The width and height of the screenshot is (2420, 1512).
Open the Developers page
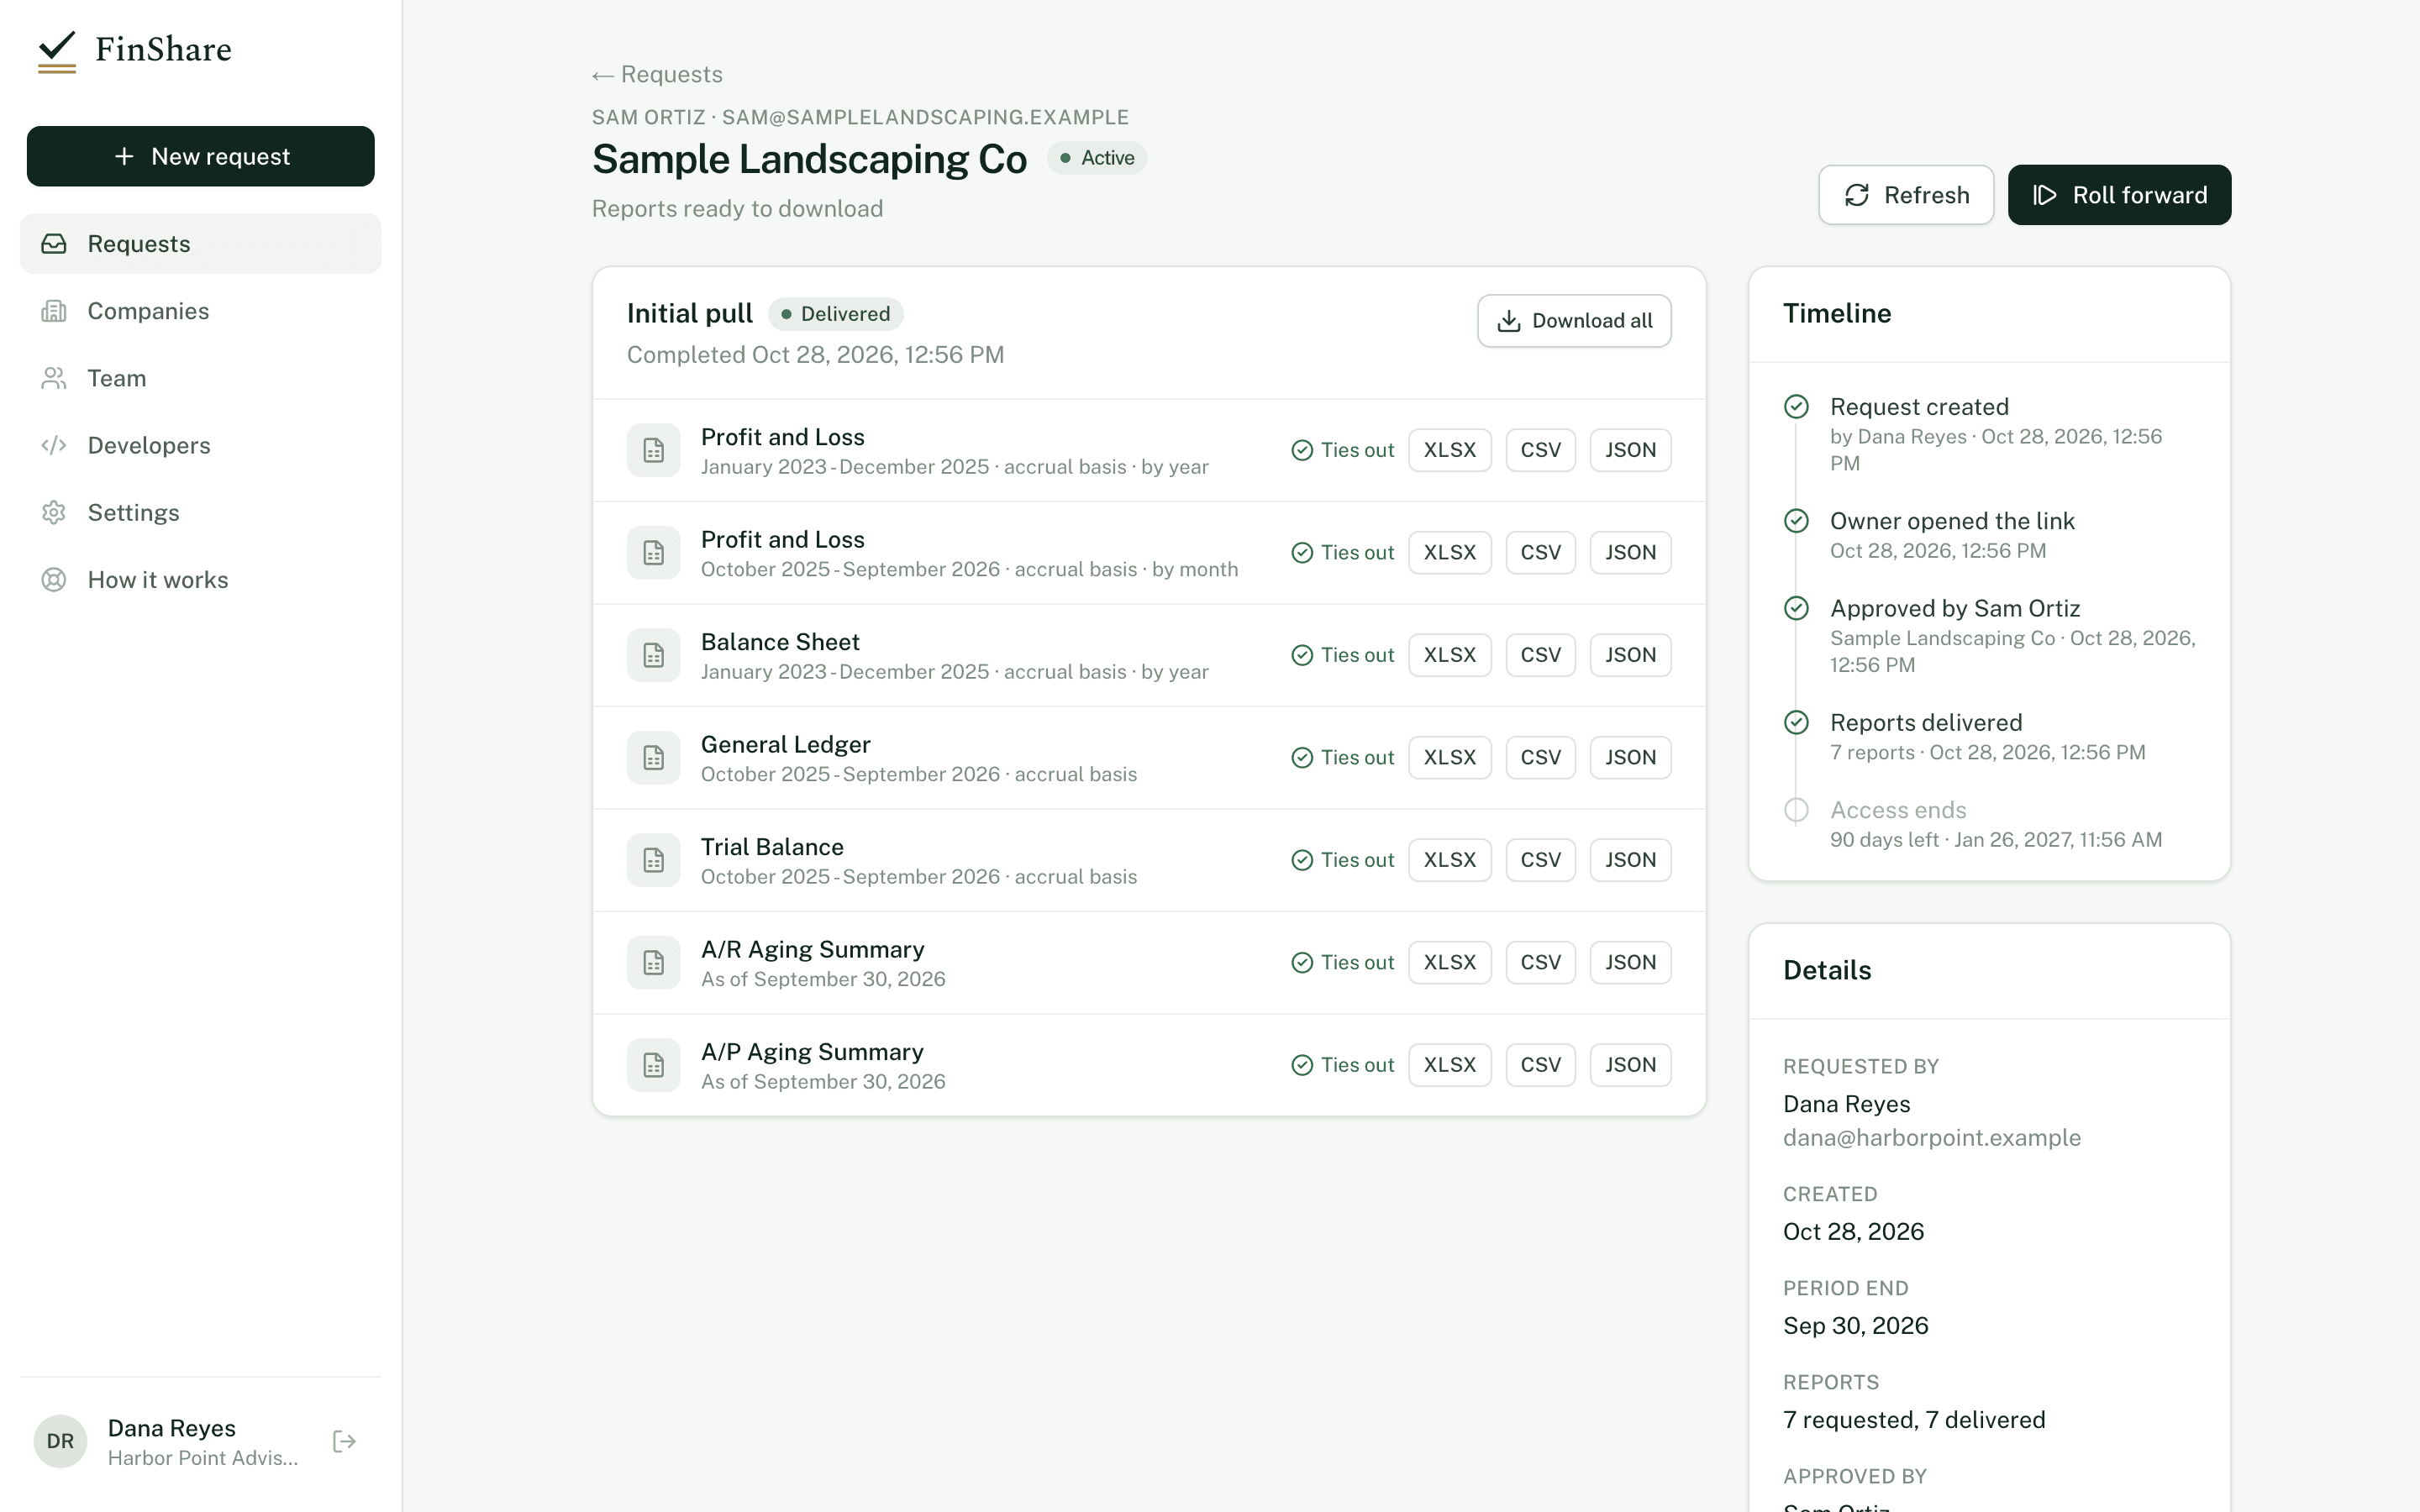click(x=201, y=445)
